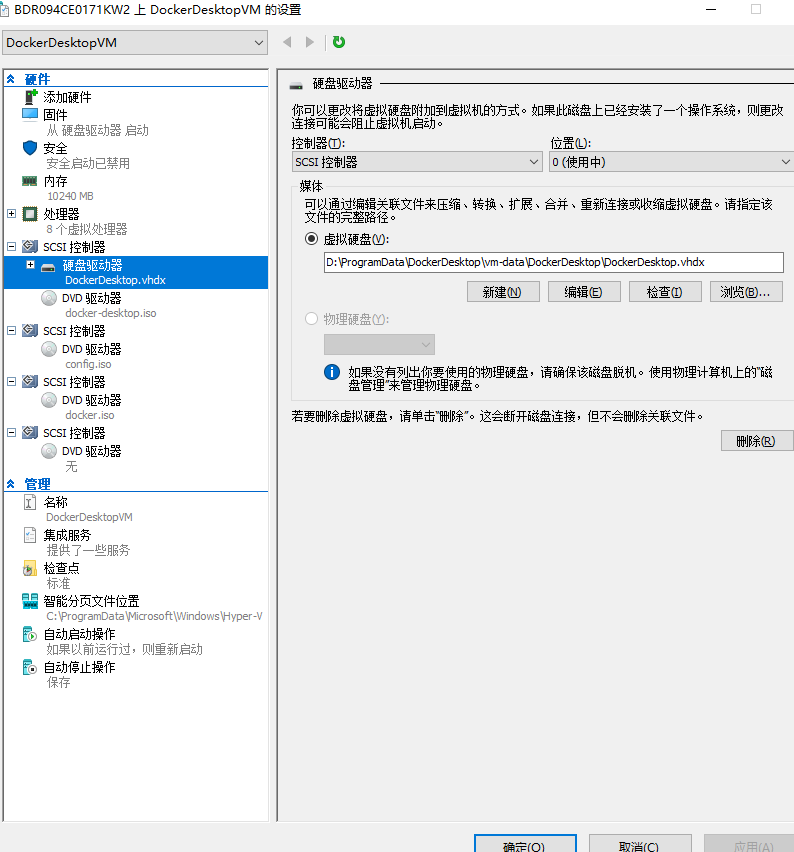Image resolution: width=794 pixels, height=852 pixels.
Task: Collapse the 管理 section header
Action: pyautogui.click(x=11, y=484)
